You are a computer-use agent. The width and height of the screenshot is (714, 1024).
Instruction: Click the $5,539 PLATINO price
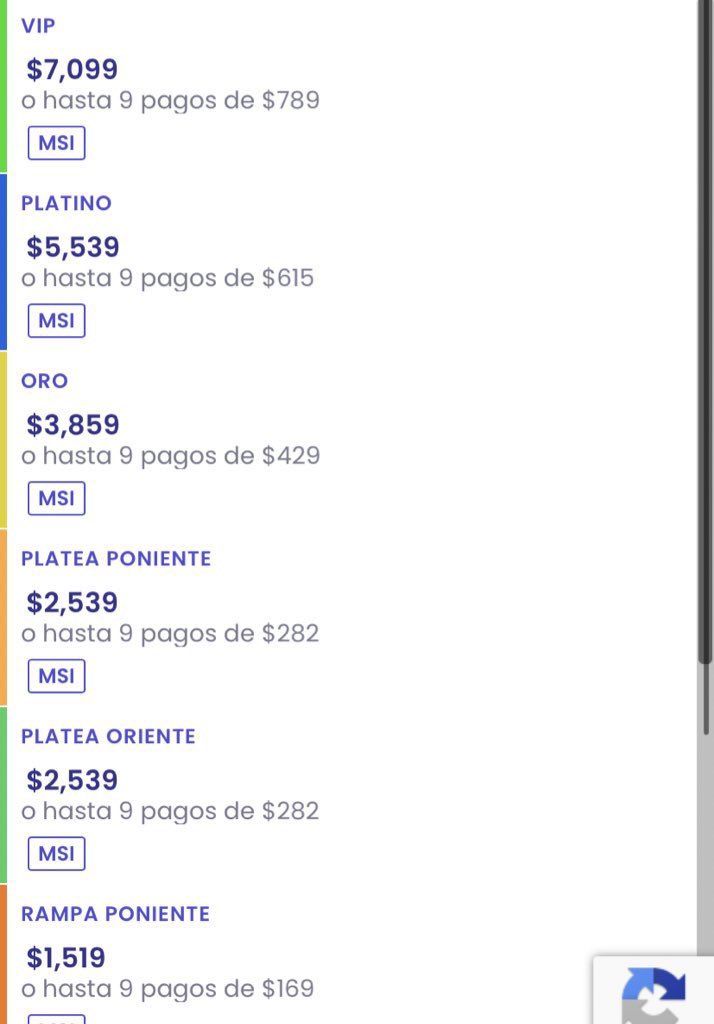[x=73, y=247]
